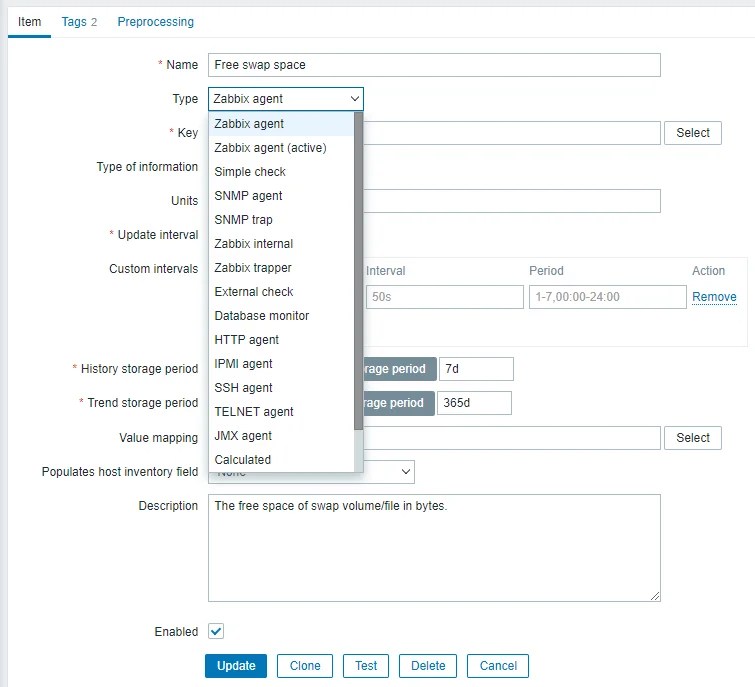Click the Key input field
The width and height of the screenshot is (755, 687).
(x=511, y=133)
